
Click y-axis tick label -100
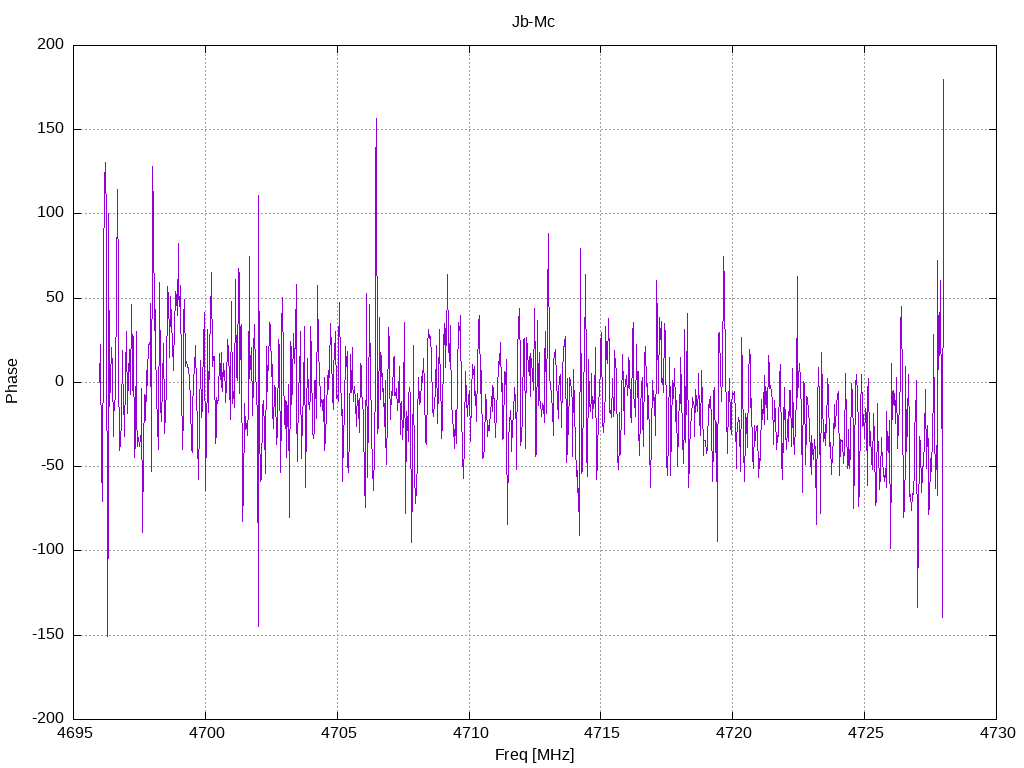click(x=48, y=550)
